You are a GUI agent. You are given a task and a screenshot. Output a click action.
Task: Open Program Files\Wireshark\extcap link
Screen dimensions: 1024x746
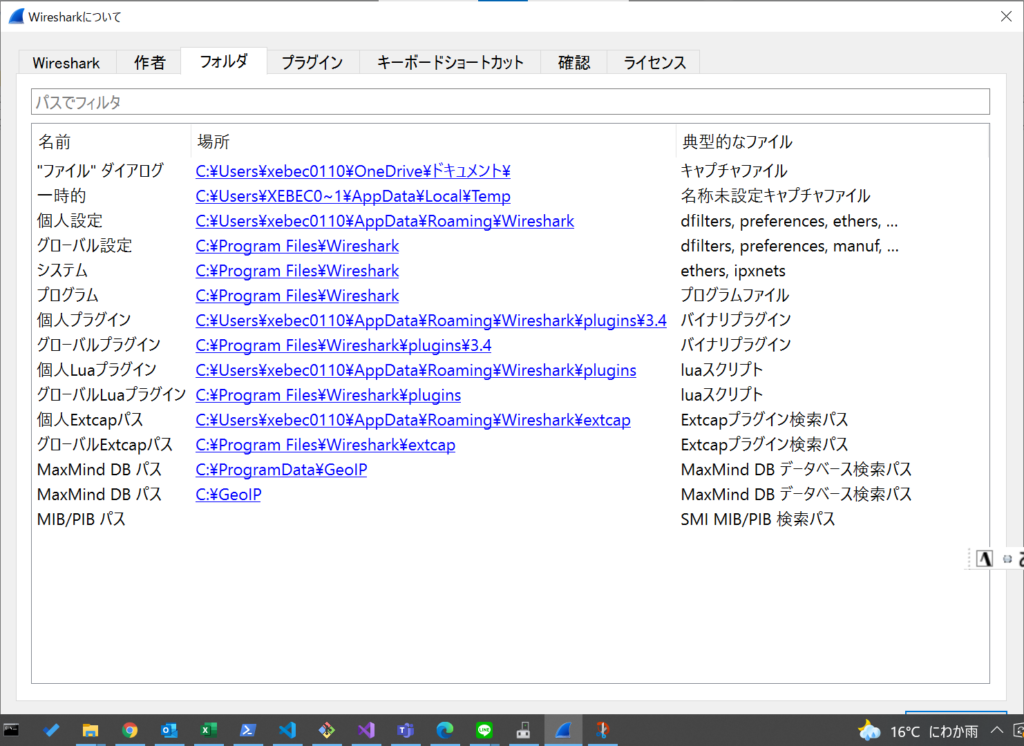click(x=325, y=444)
